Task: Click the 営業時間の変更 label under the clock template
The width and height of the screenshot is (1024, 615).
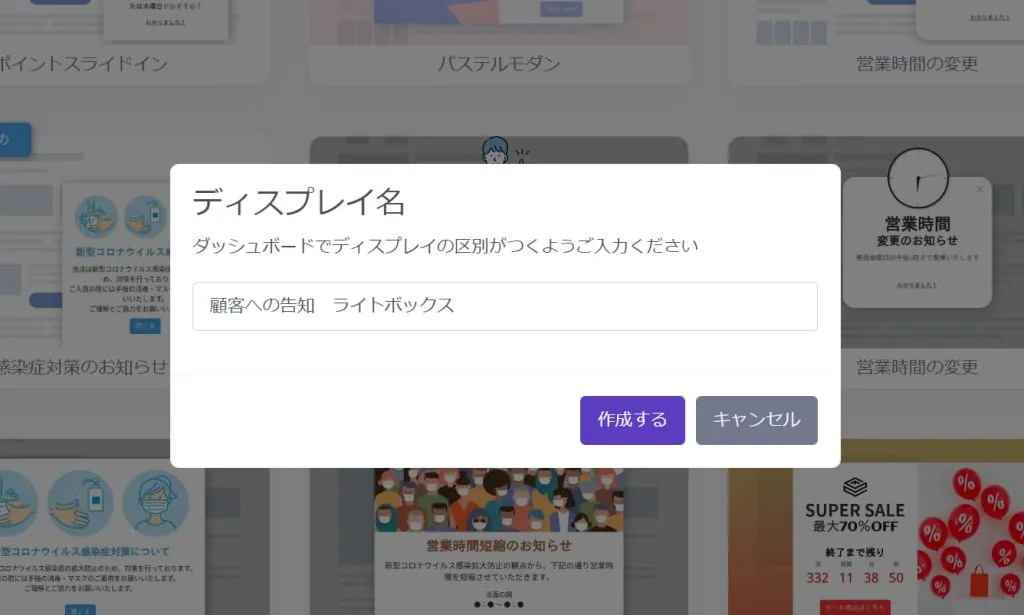Action: pyautogui.click(x=917, y=367)
